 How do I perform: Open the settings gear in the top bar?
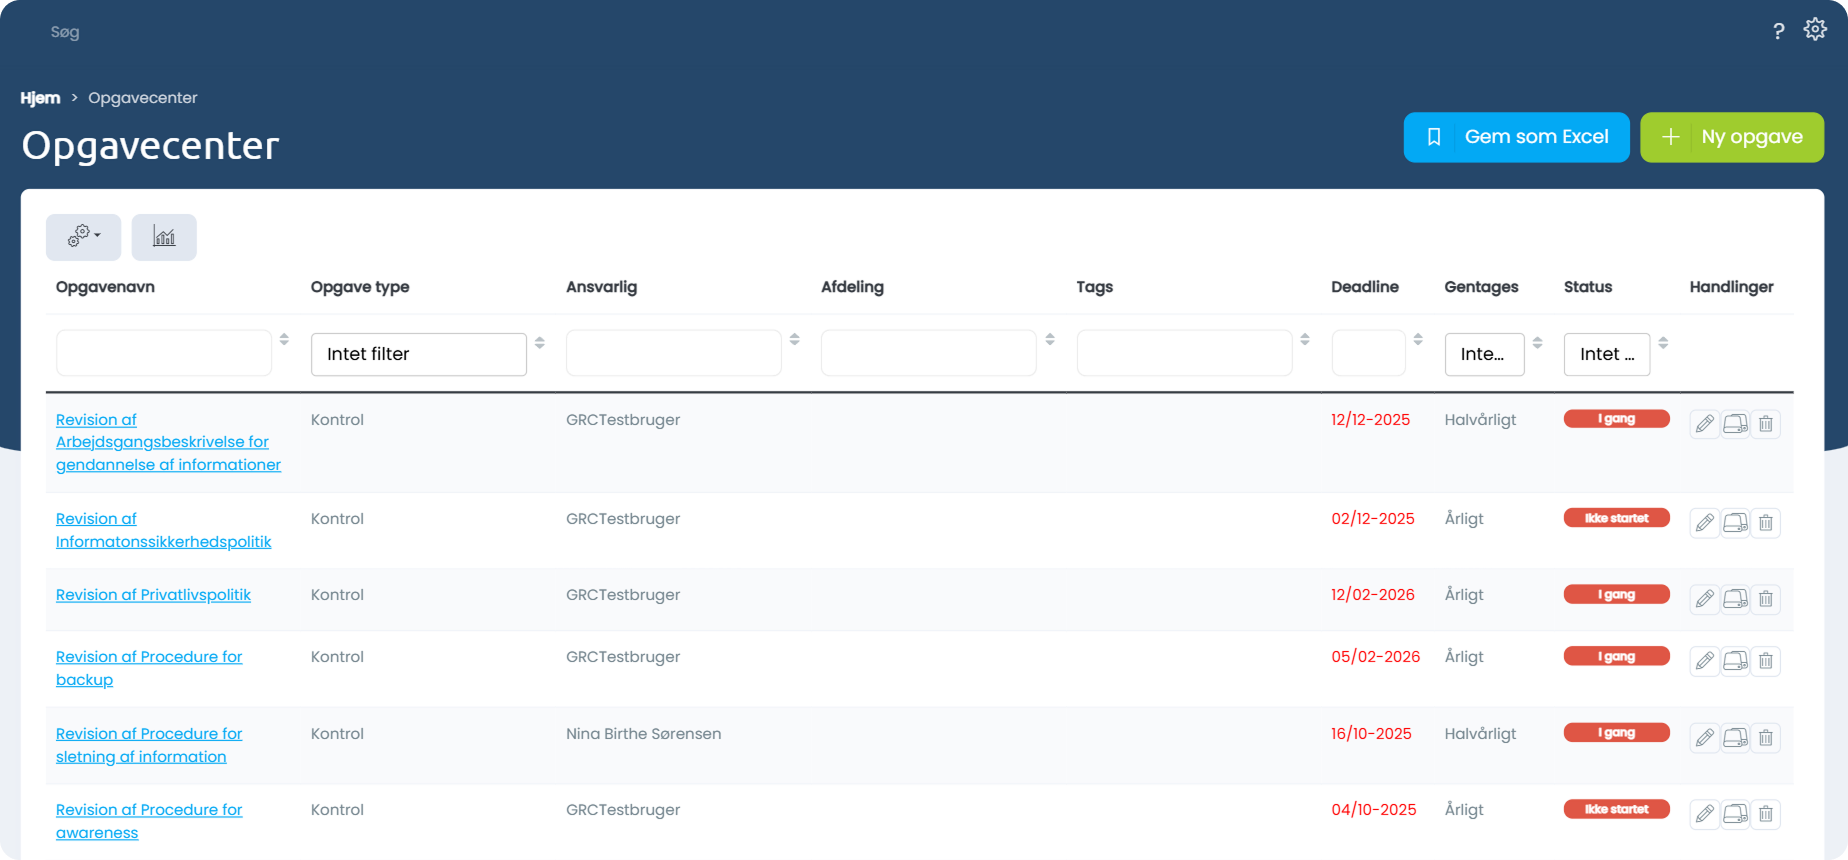click(1815, 30)
